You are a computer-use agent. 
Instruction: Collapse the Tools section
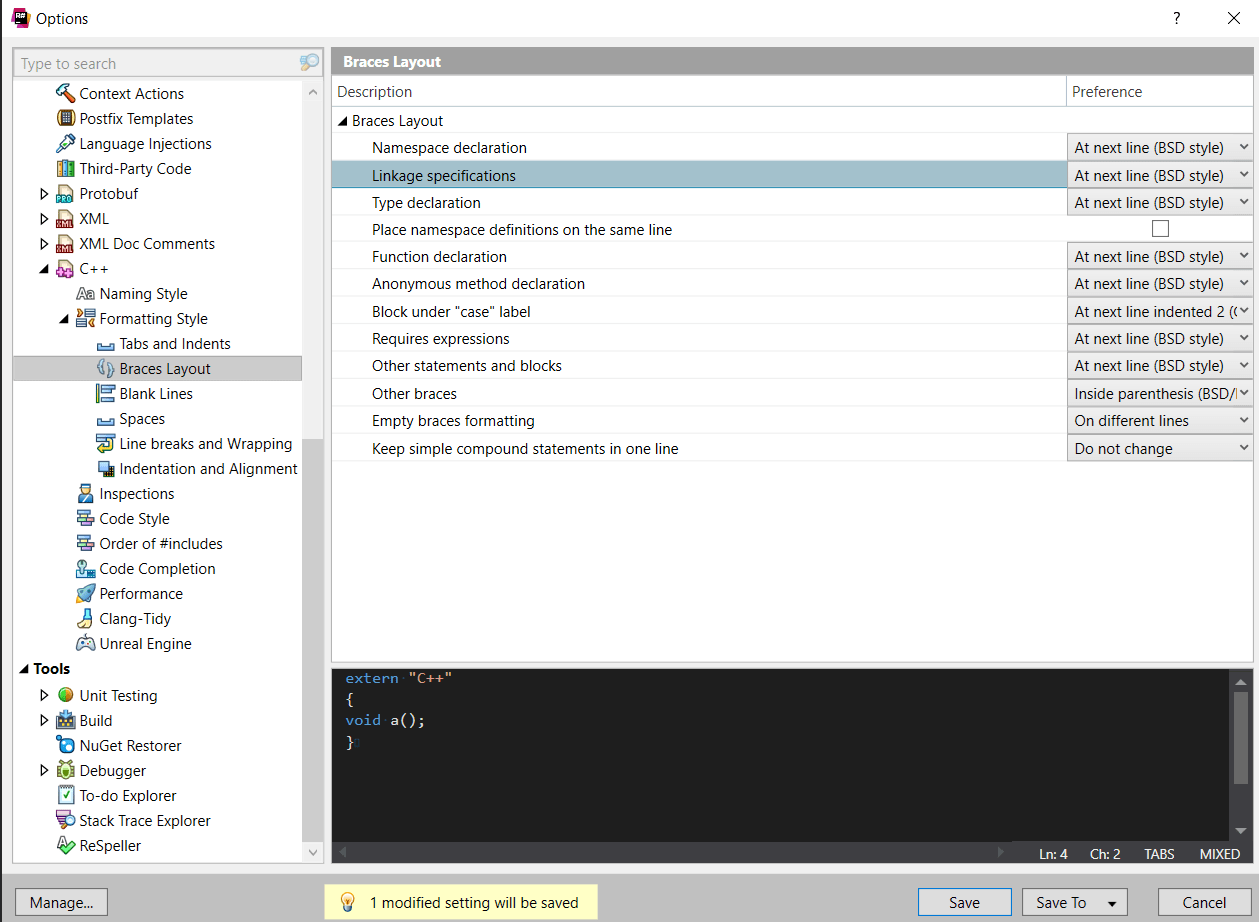tap(24, 669)
